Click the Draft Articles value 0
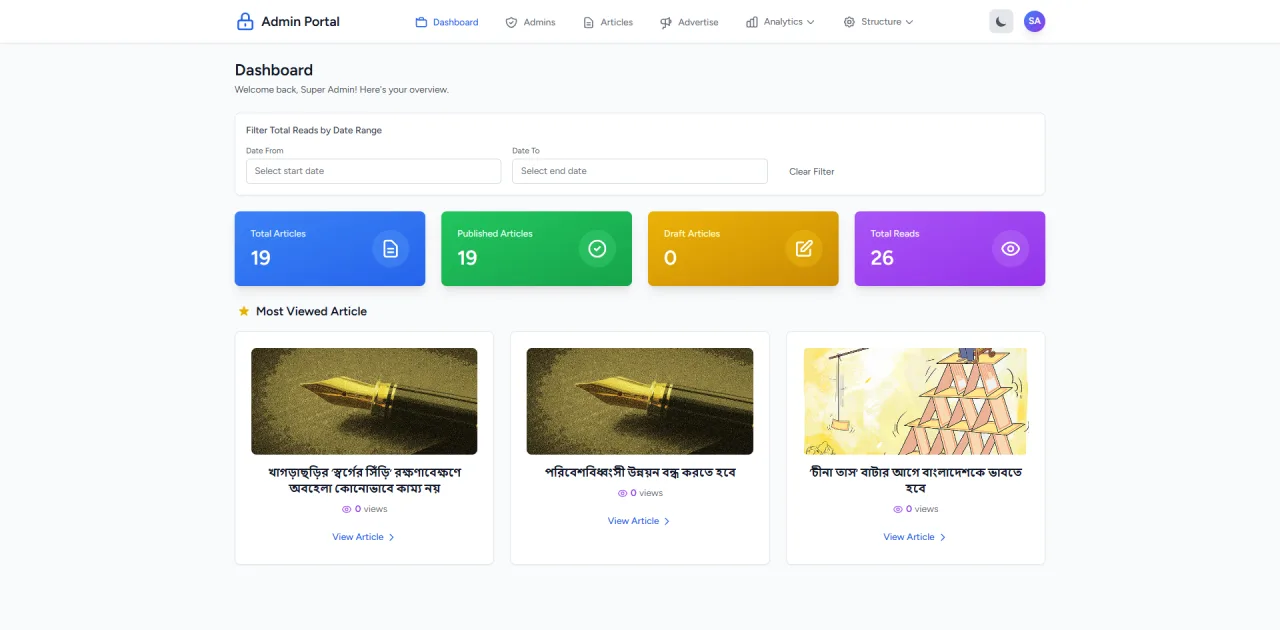1280x630 pixels. [x=670, y=258]
